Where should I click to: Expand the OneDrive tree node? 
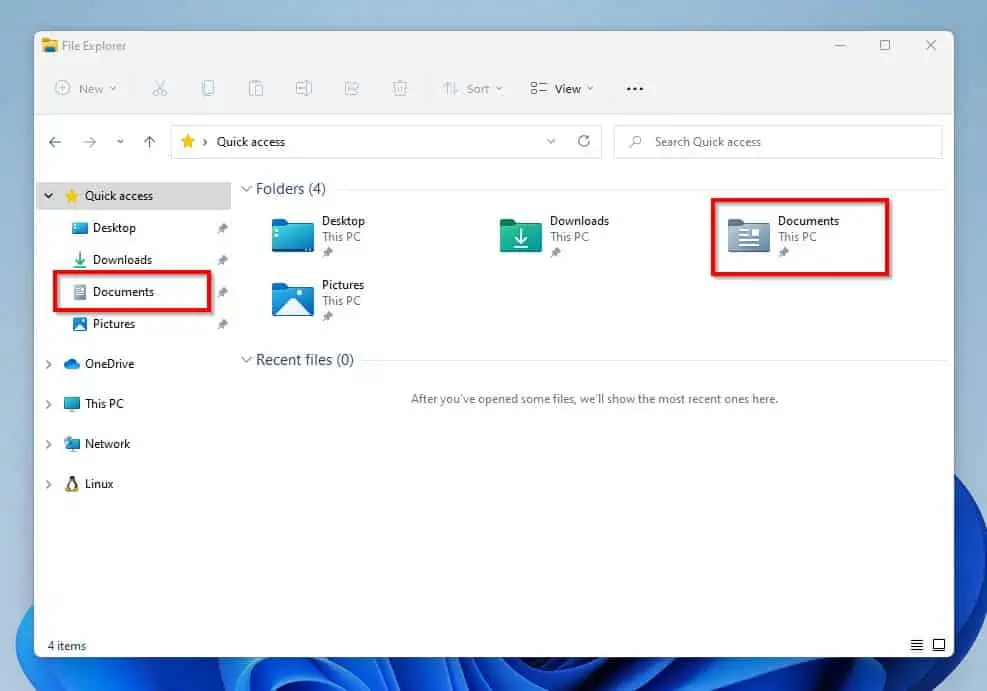click(x=48, y=364)
